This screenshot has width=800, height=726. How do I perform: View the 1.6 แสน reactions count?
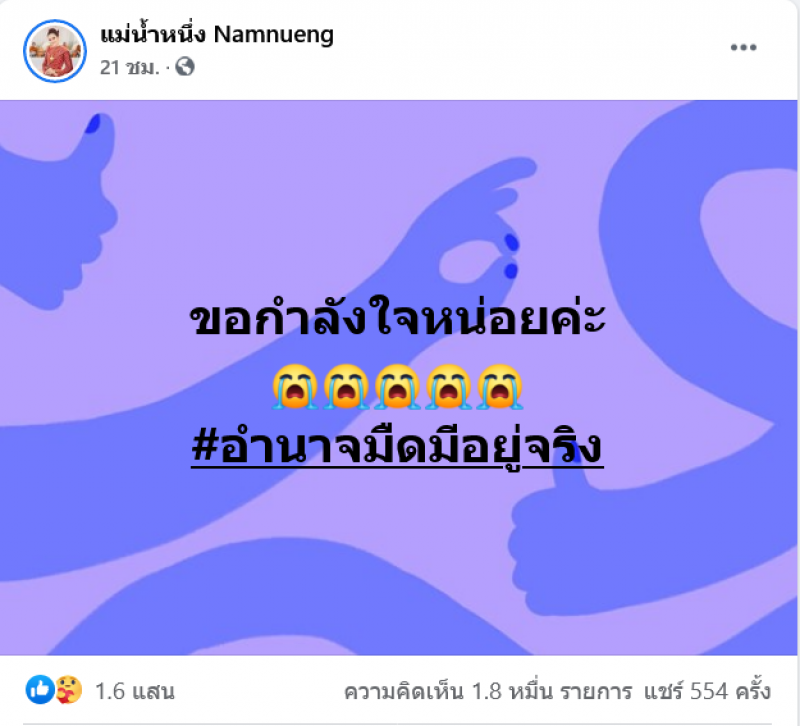pos(135,691)
